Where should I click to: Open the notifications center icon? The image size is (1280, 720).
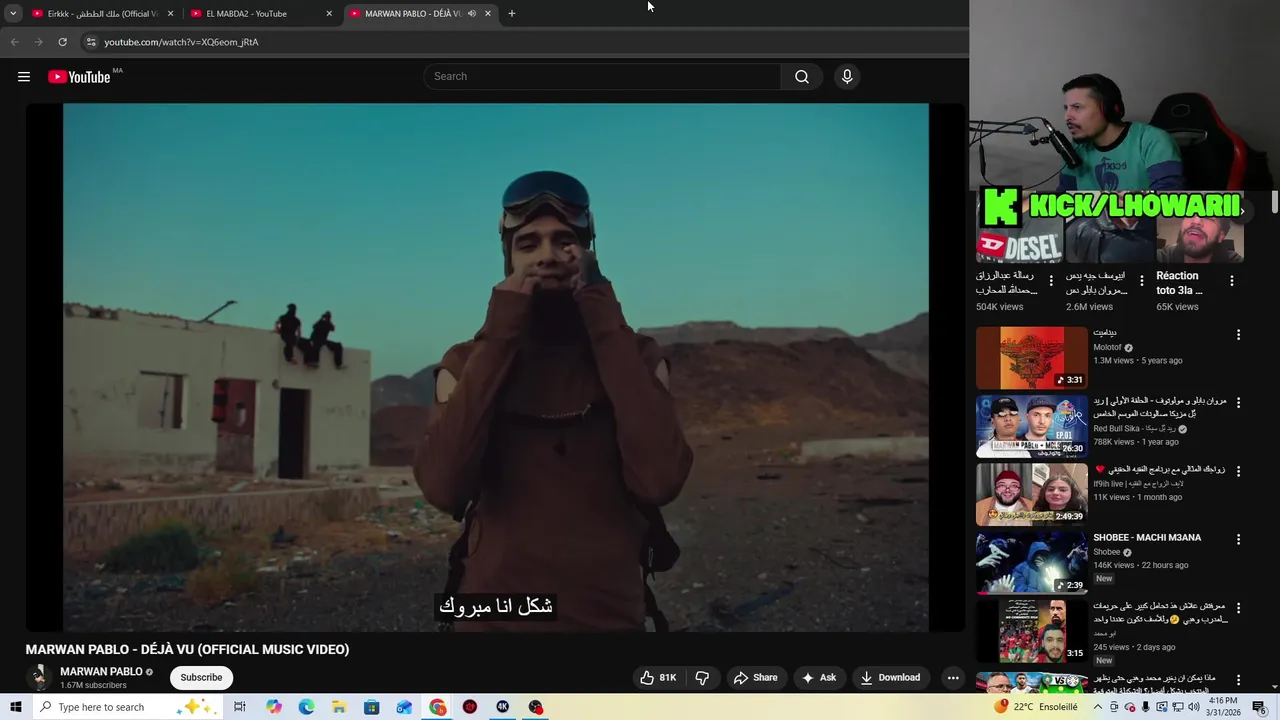coord(1259,707)
